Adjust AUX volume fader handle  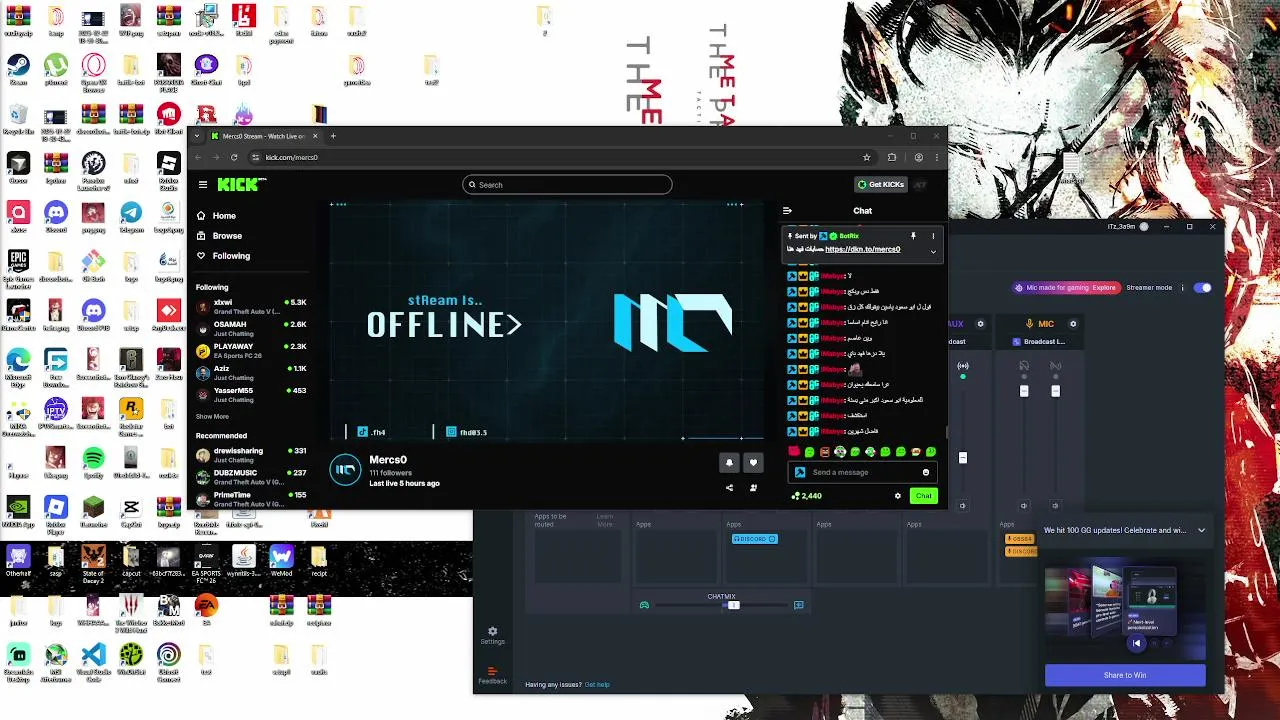pos(963,458)
